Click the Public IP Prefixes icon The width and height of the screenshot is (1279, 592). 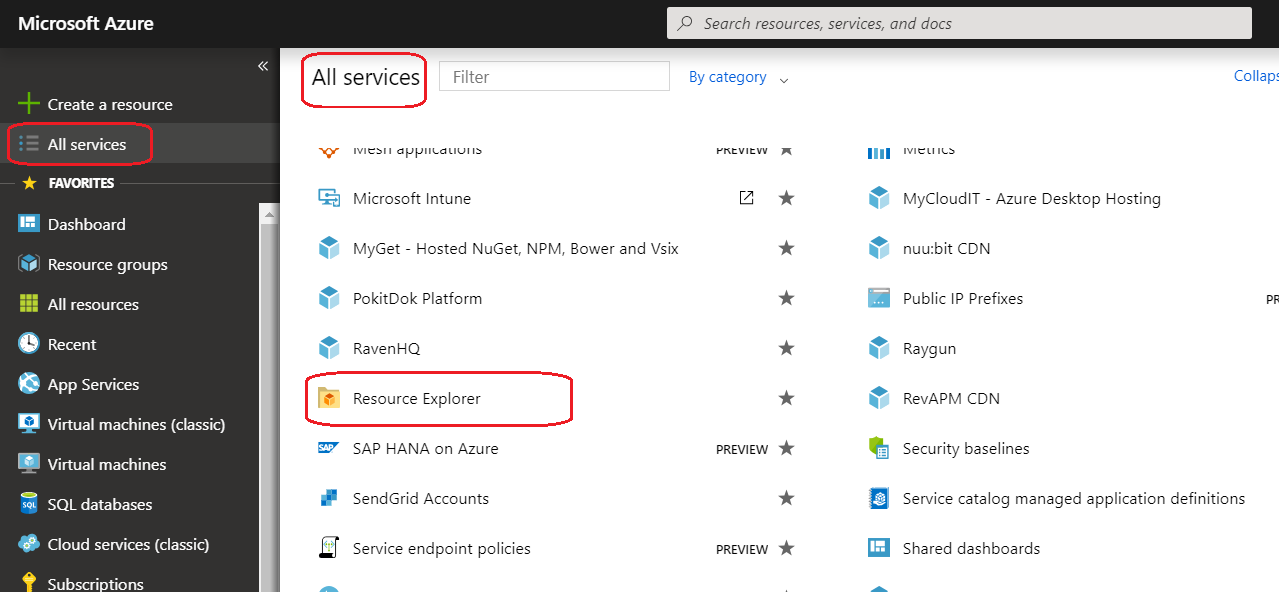pos(879,299)
